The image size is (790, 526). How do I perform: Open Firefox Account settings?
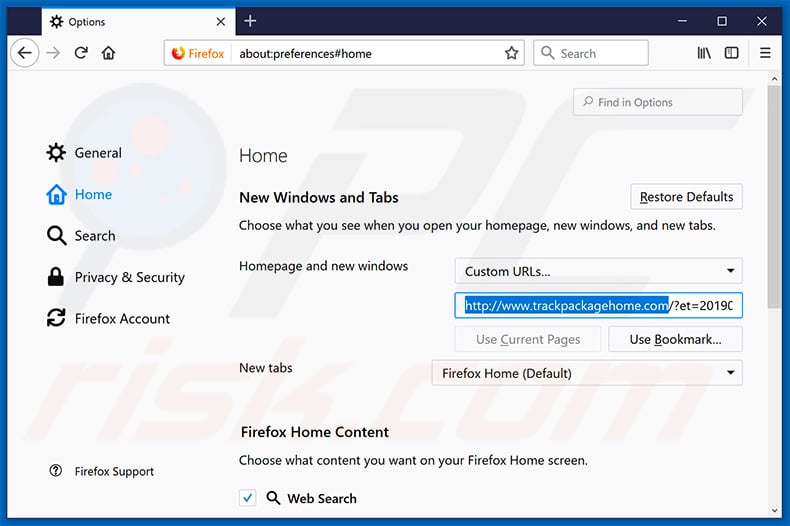pyautogui.click(x=108, y=318)
